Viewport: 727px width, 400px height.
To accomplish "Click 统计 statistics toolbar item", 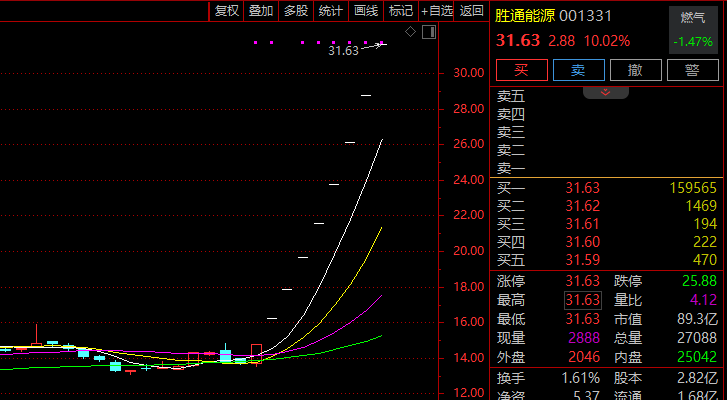I will [330, 10].
